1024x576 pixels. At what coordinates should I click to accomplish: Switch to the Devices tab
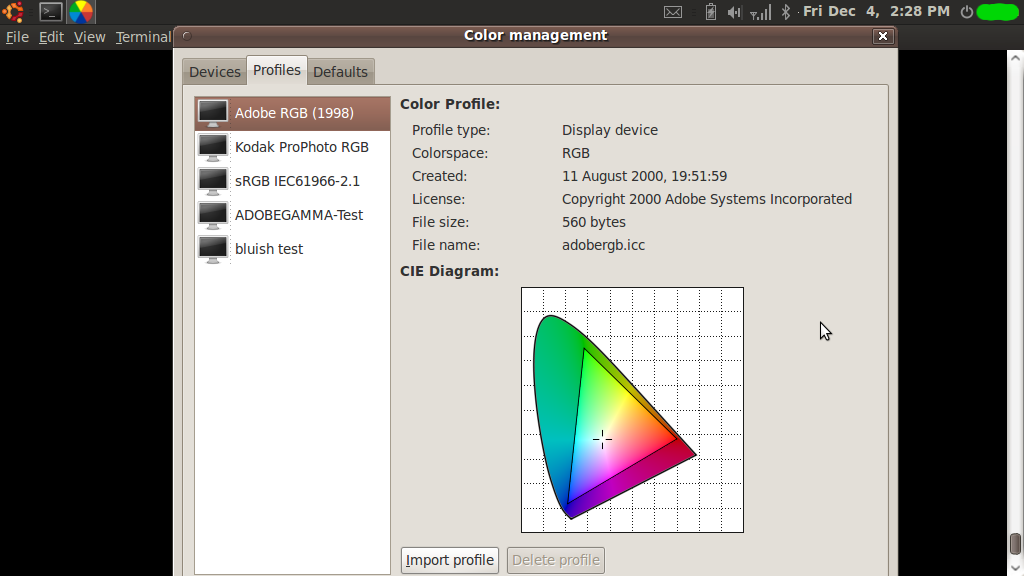coord(215,72)
